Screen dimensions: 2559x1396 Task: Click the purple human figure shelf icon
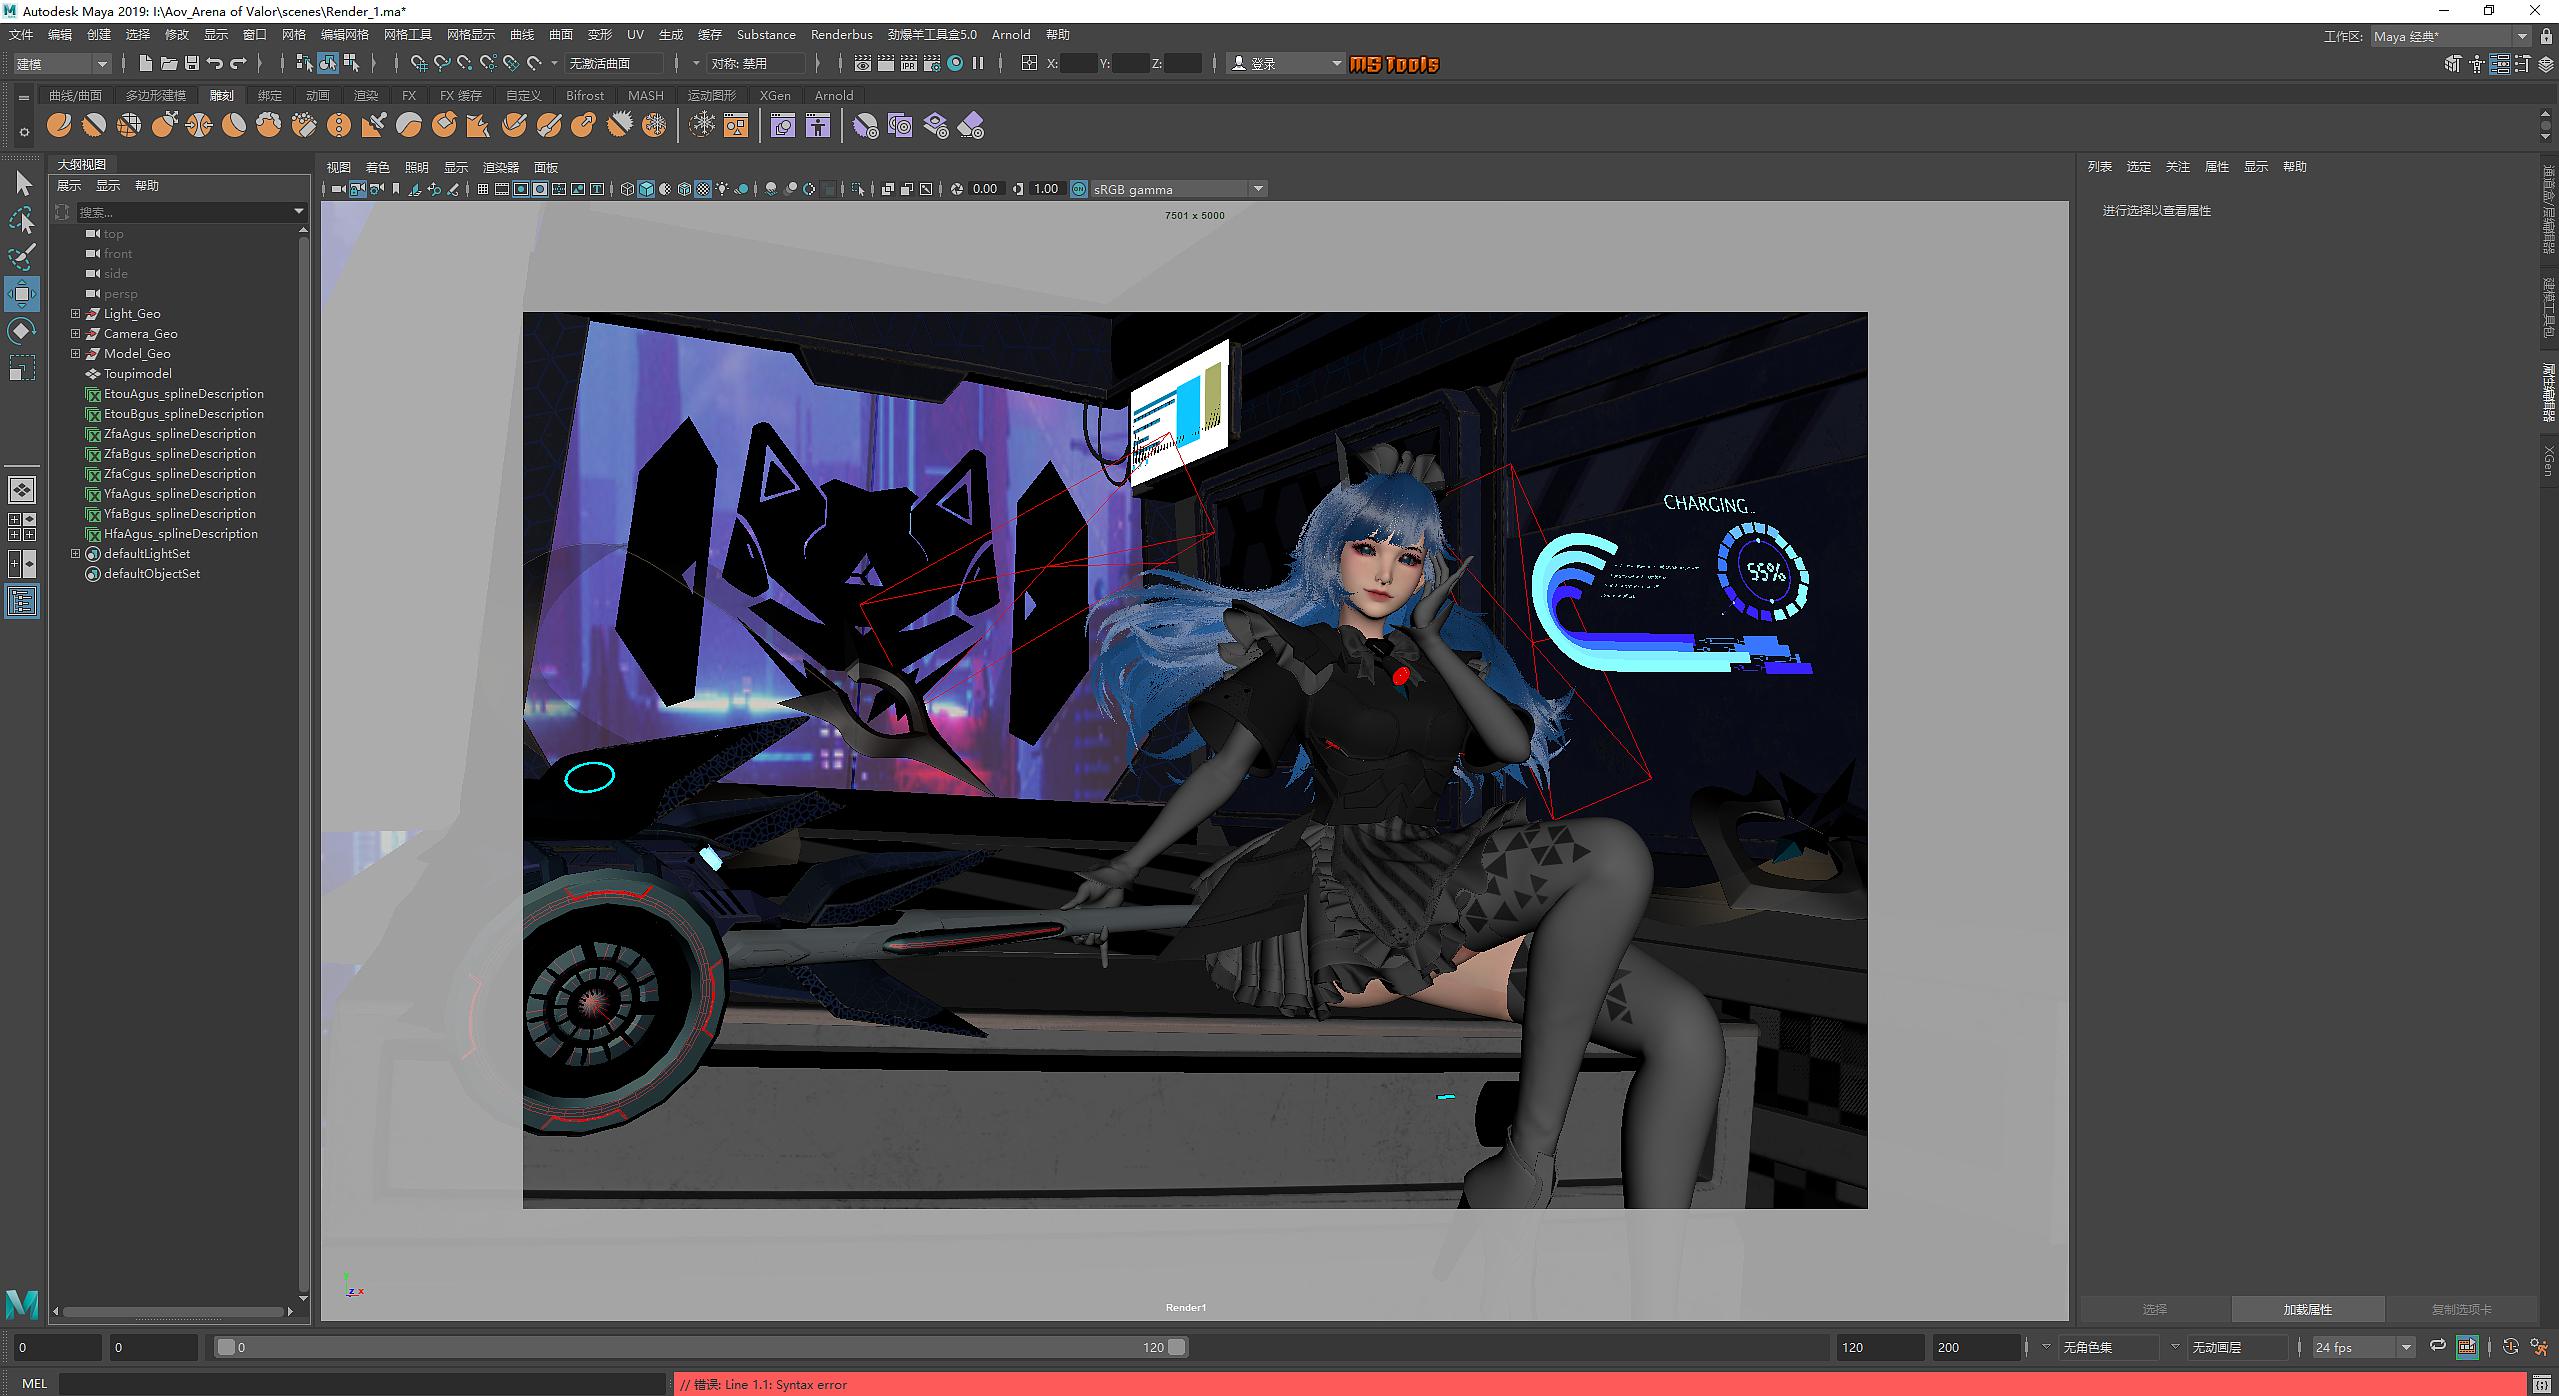[x=818, y=126]
